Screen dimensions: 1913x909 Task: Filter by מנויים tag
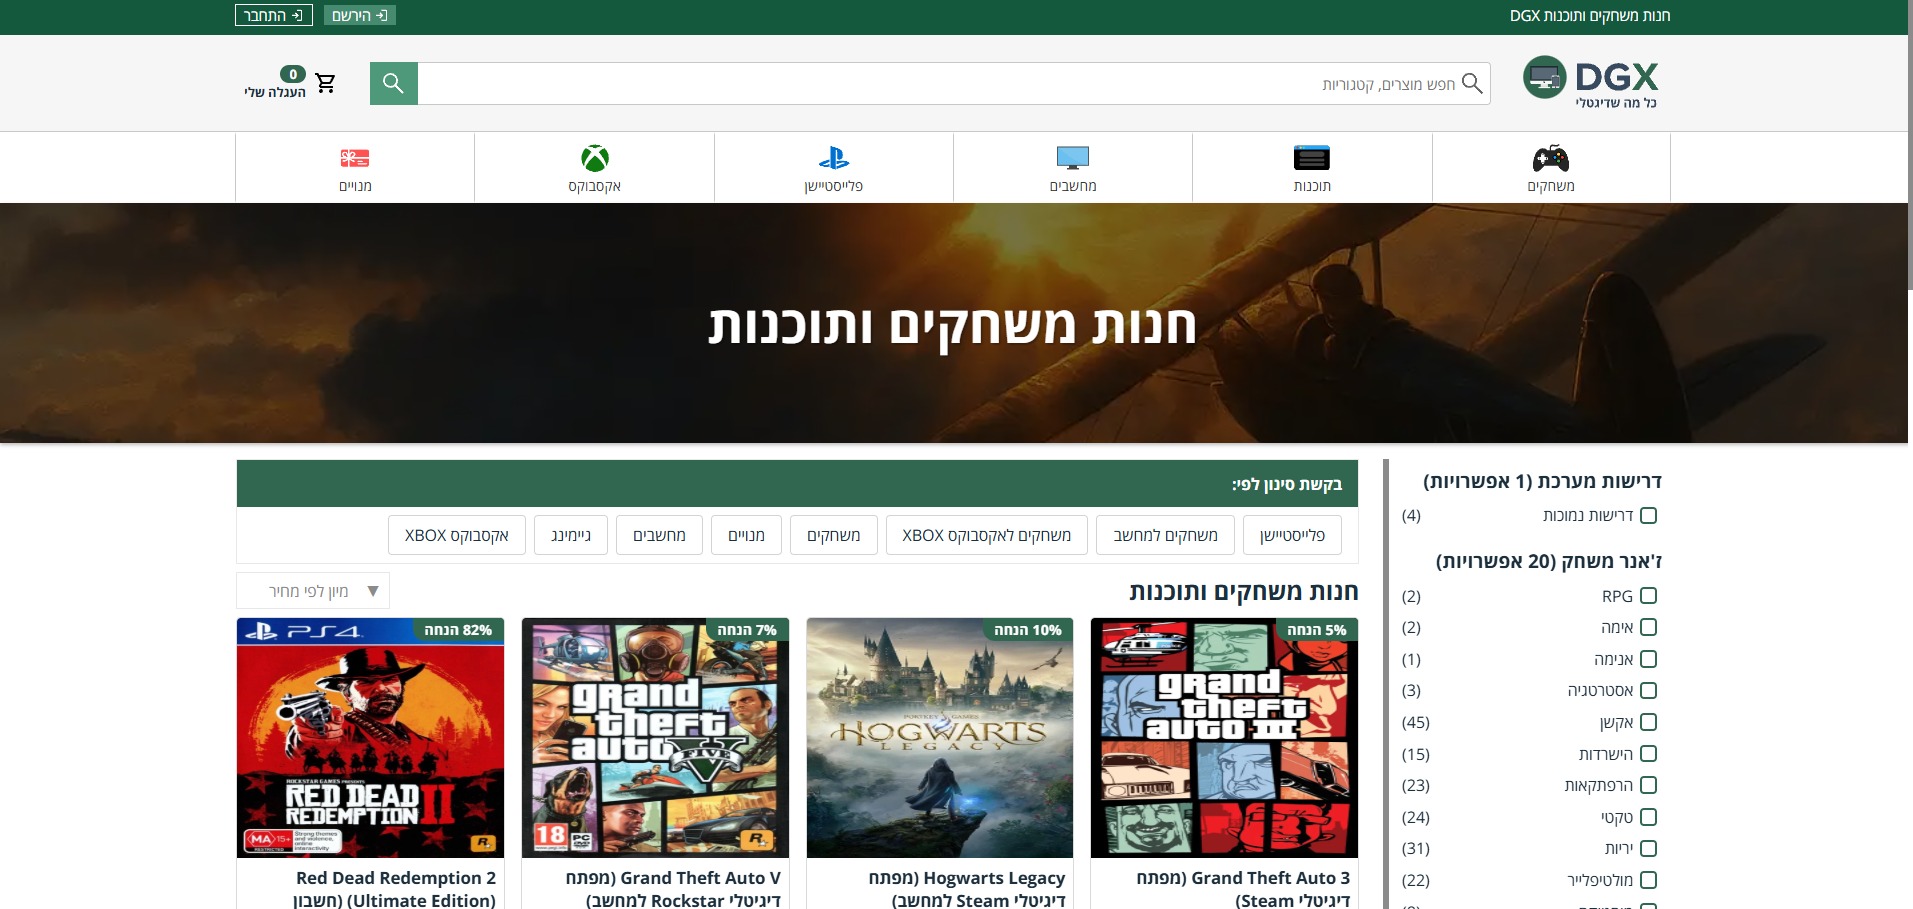746,535
